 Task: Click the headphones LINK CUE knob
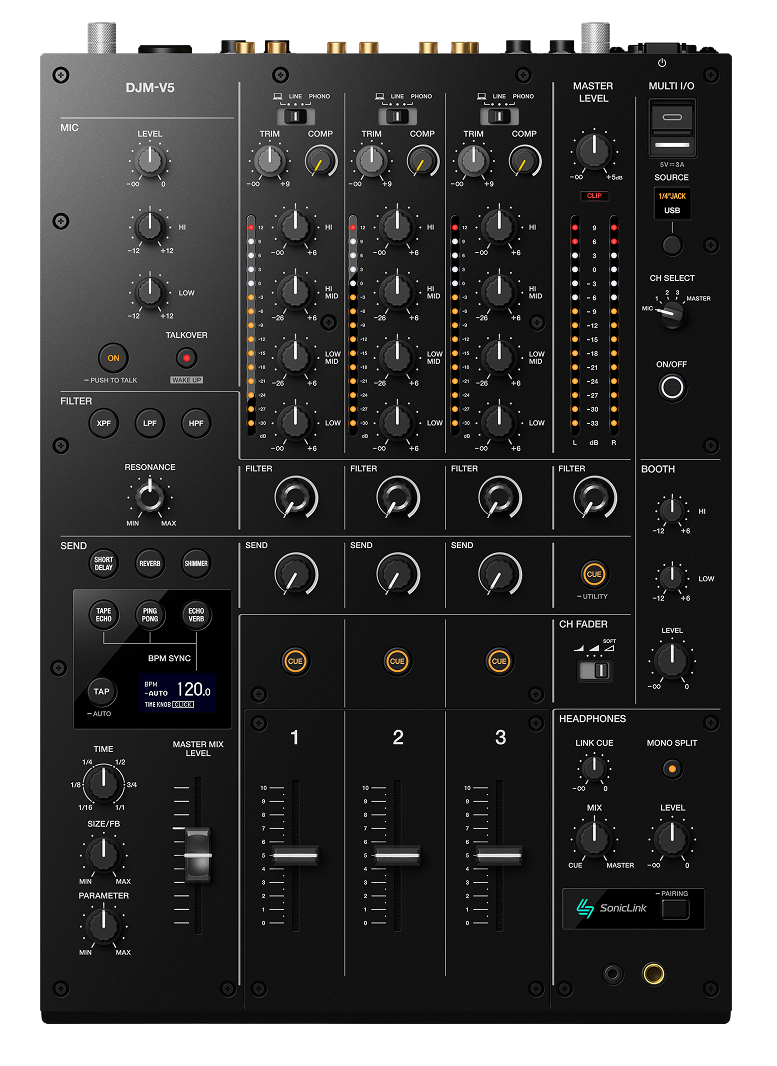point(593,769)
